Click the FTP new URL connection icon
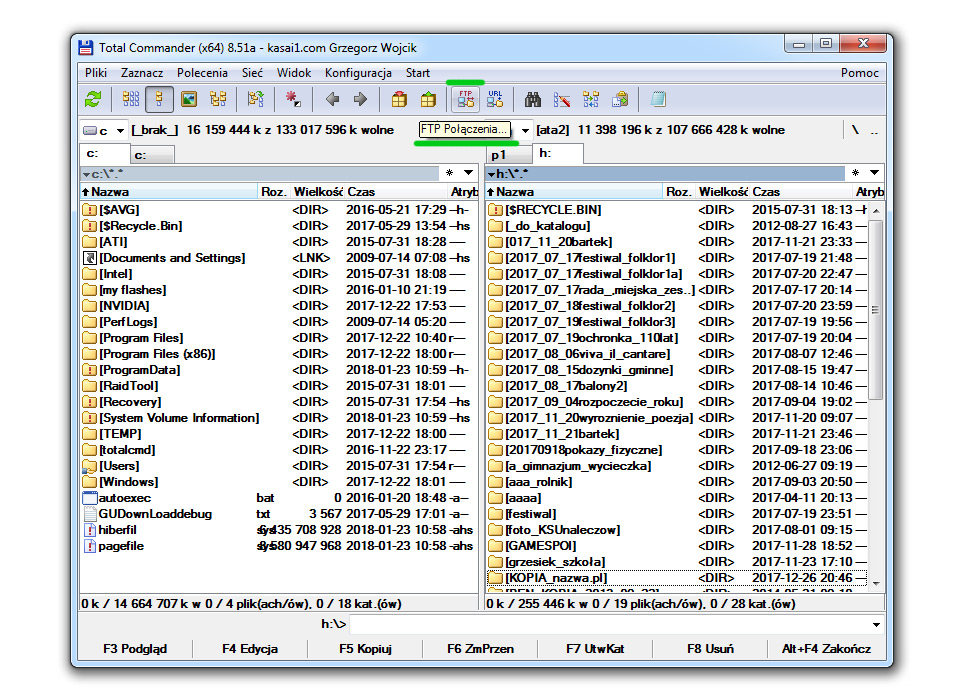Image resolution: width=960 pixels, height=698 pixels. pos(495,99)
